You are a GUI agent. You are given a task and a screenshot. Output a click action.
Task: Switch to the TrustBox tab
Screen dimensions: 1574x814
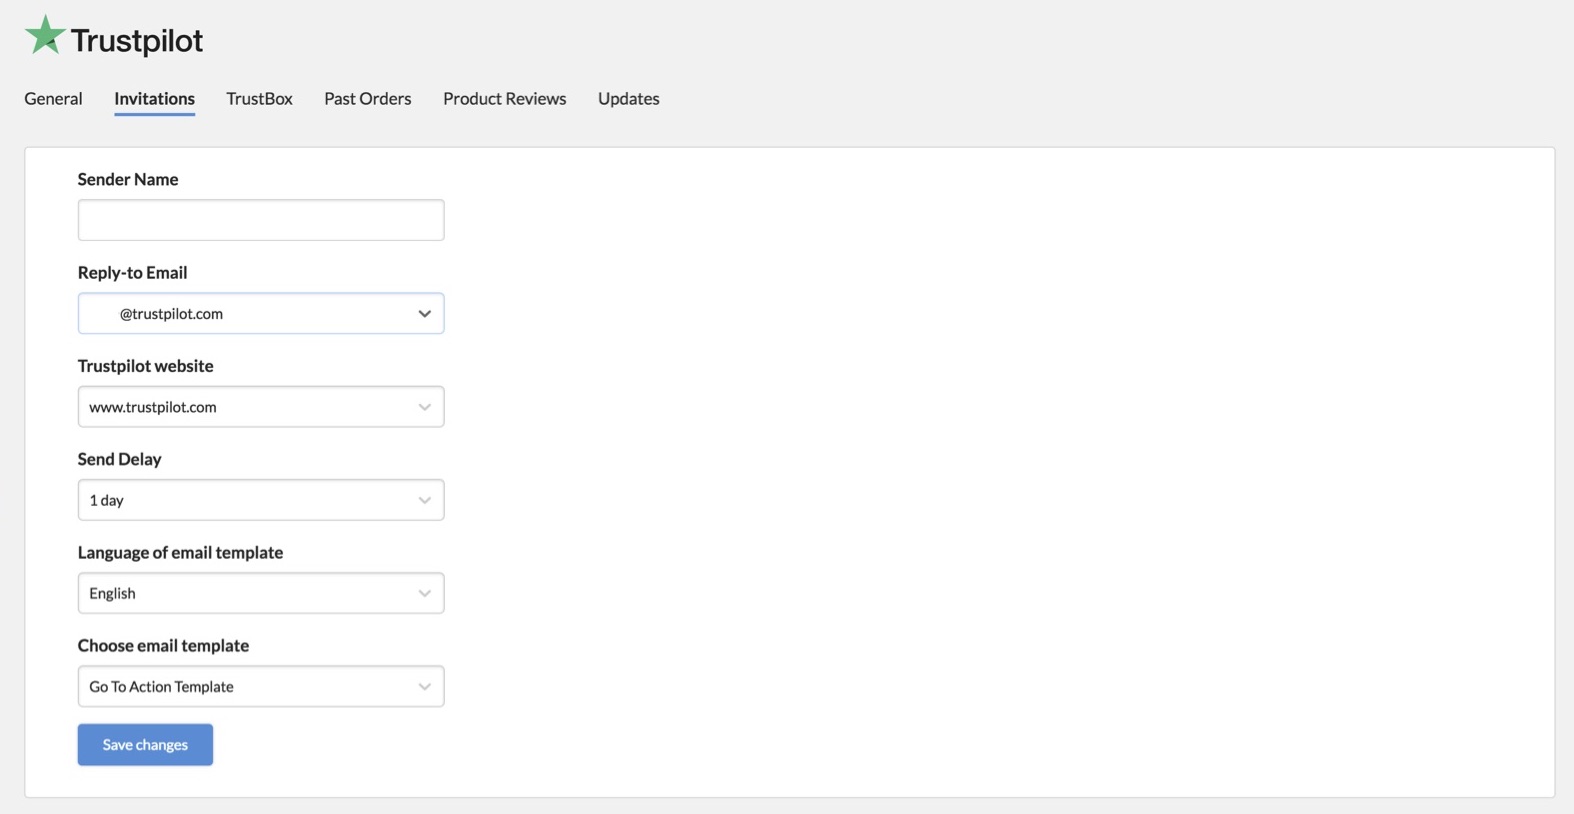coord(259,98)
